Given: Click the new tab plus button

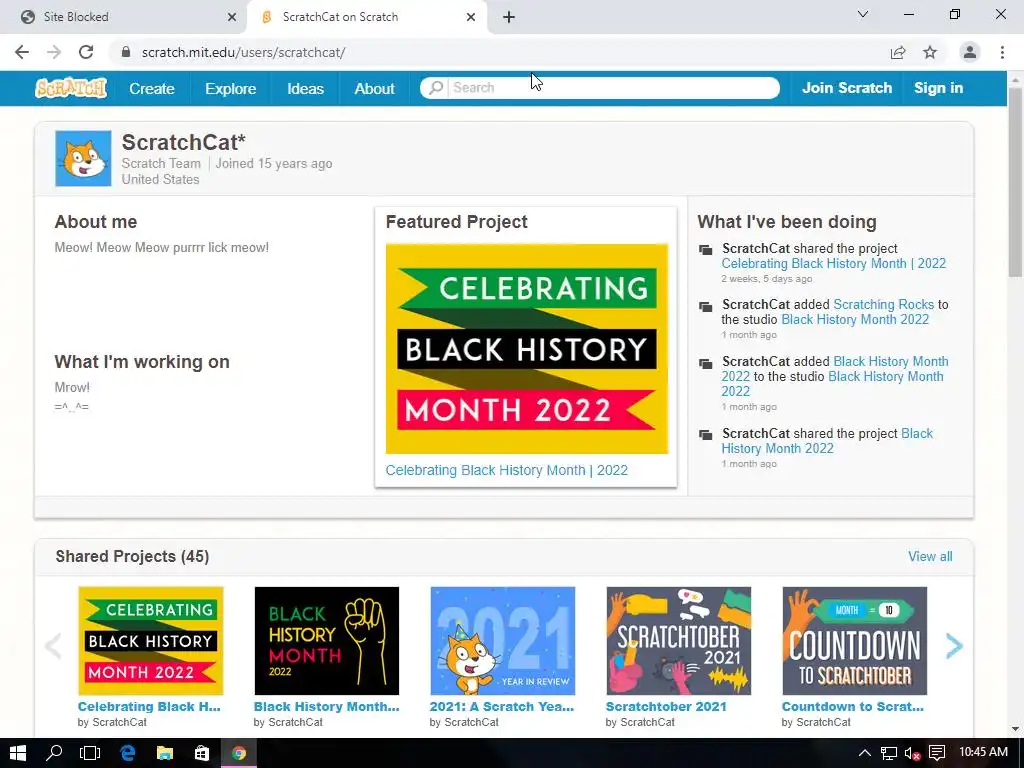Looking at the screenshot, I should point(509,17).
